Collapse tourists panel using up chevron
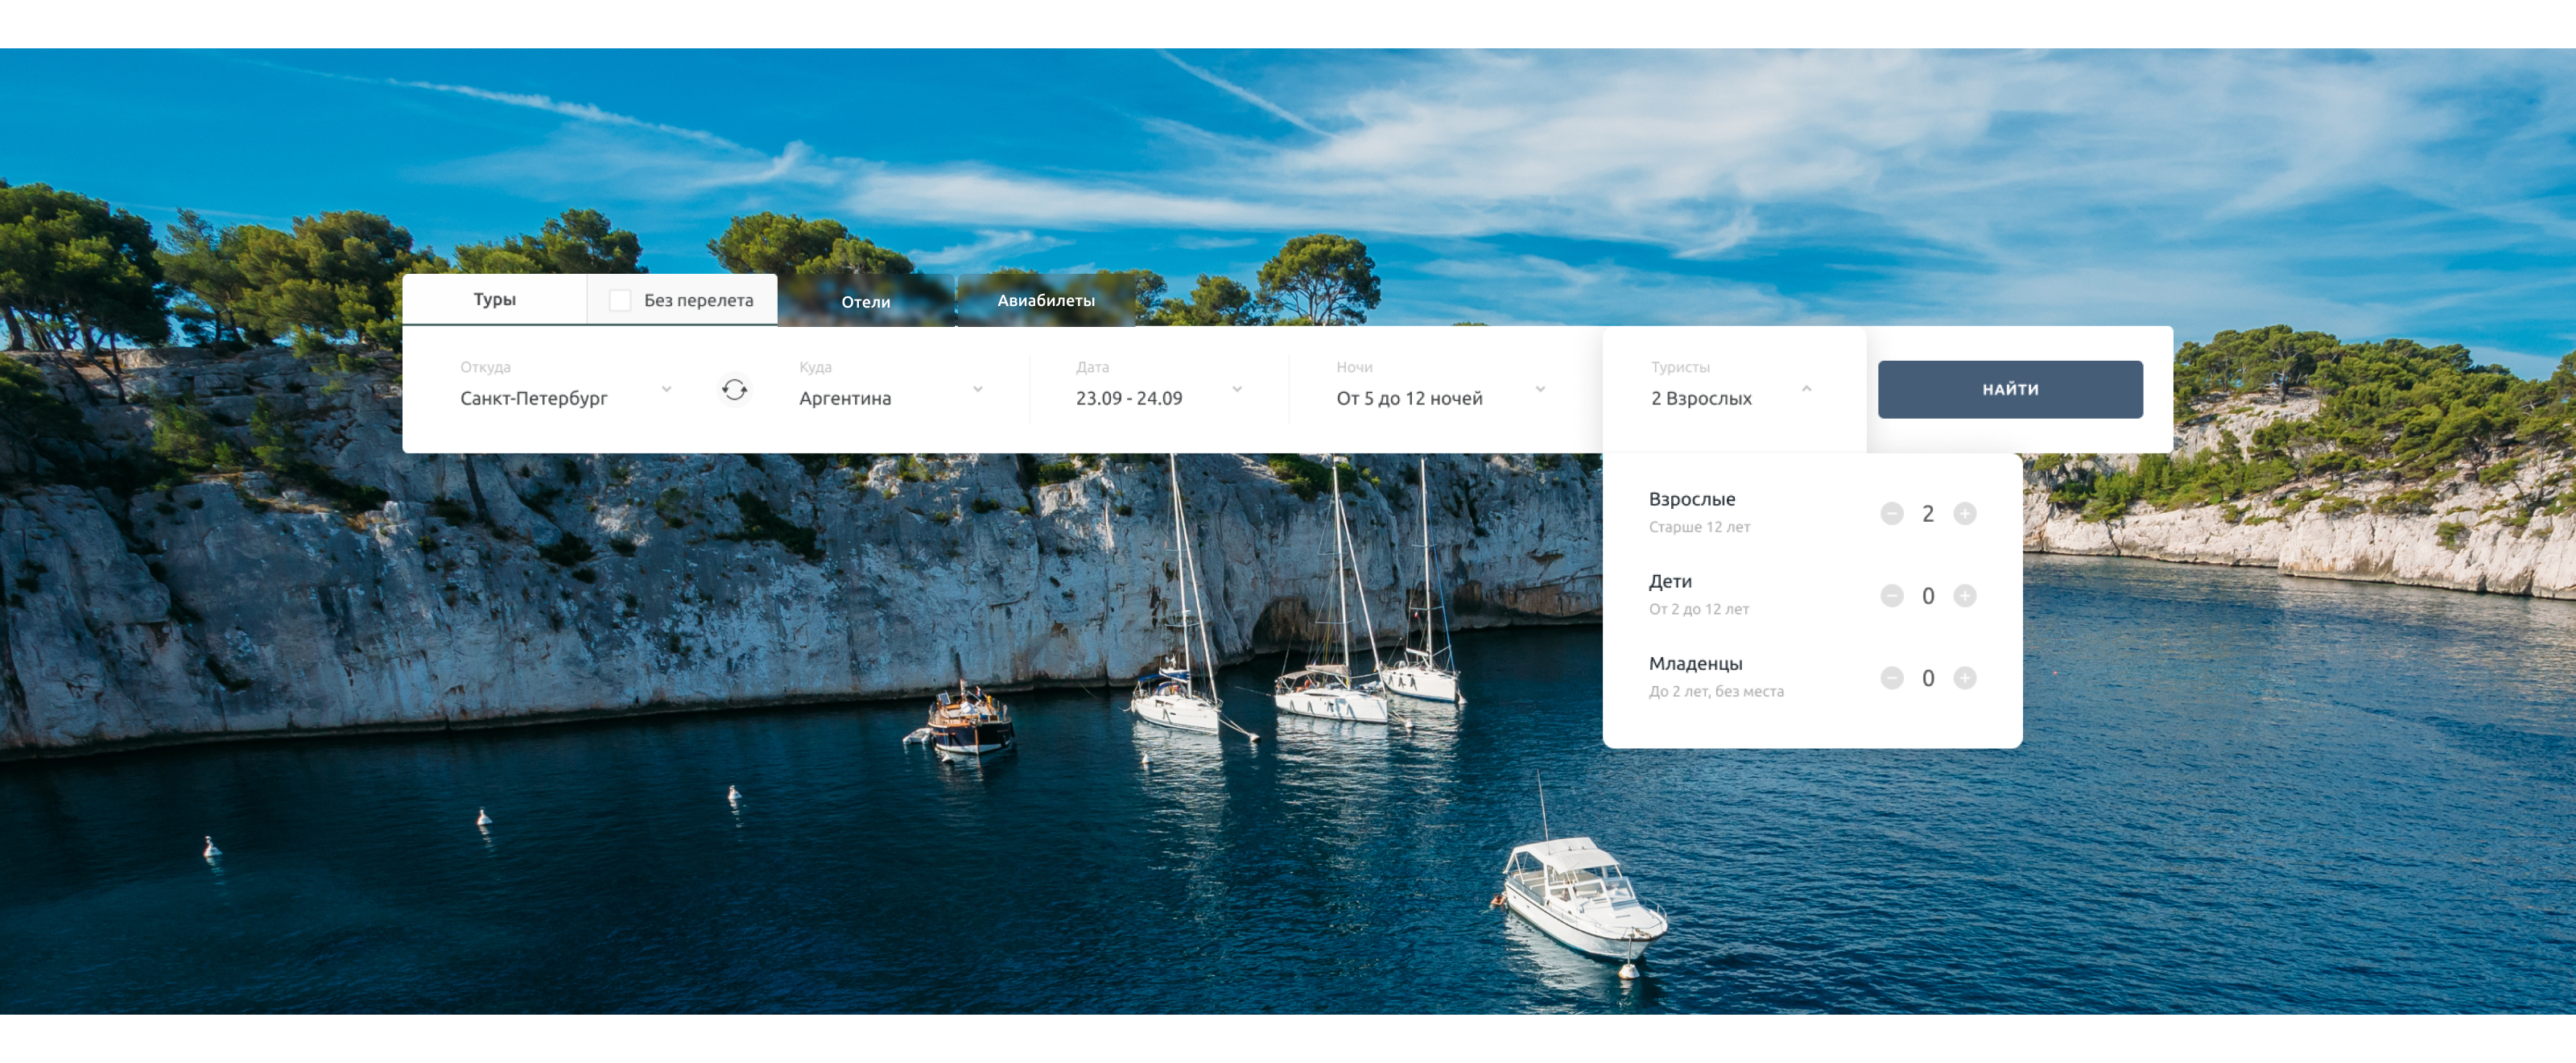The height and width of the screenshot is (1063, 2576). (x=1806, y=388)
